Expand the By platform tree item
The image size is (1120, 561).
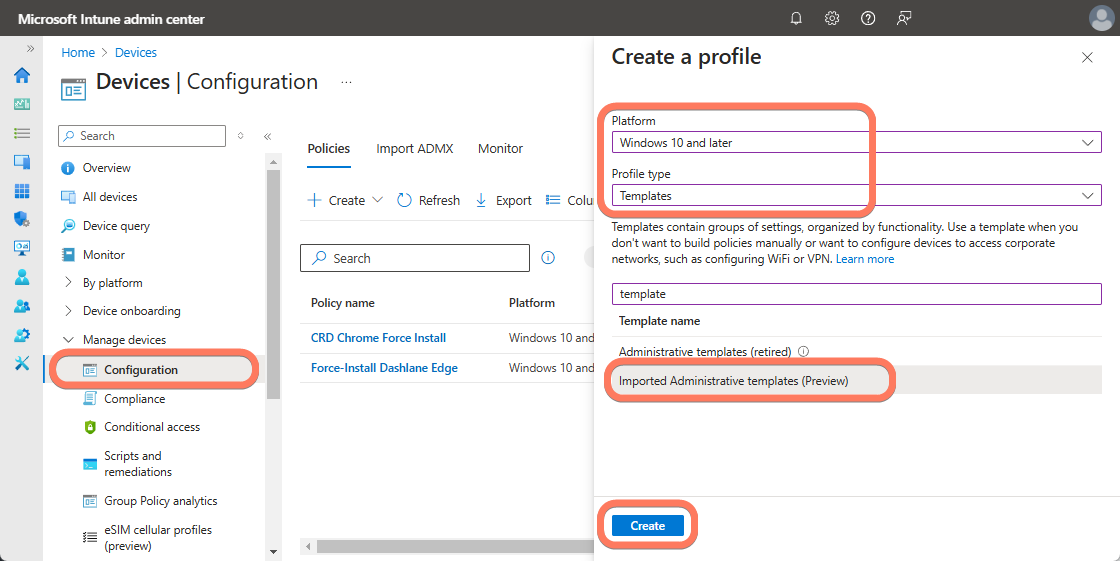[x=69, y=283]
